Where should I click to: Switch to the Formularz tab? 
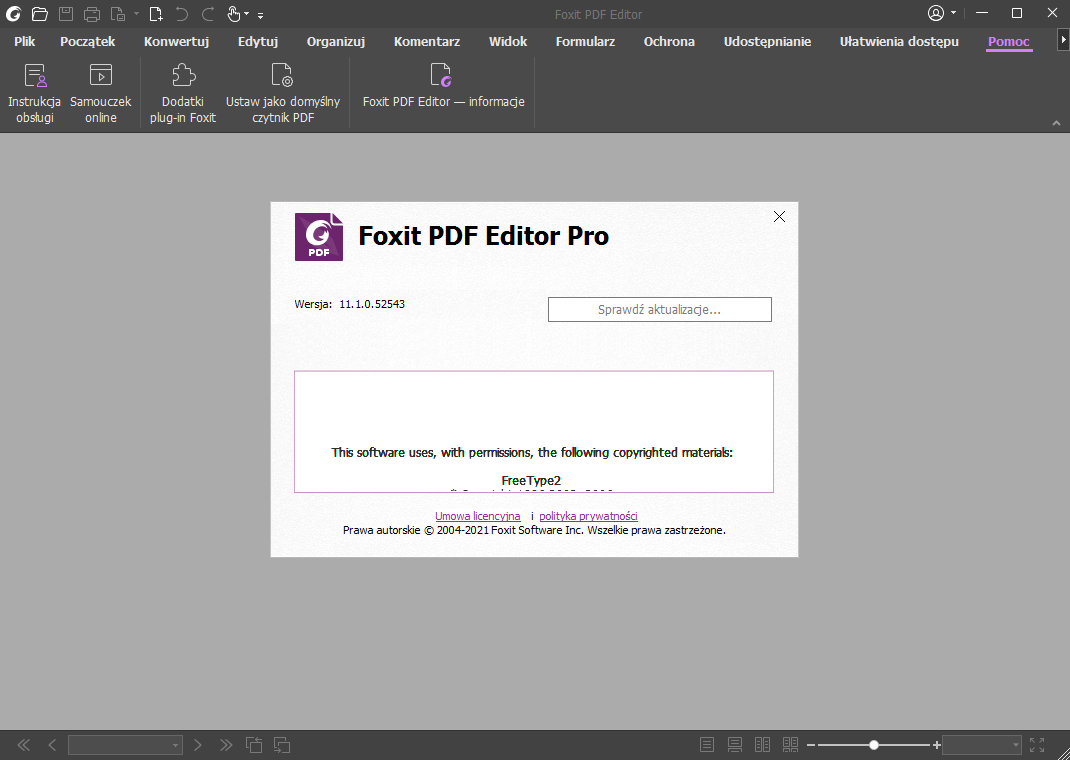[585, 42]
